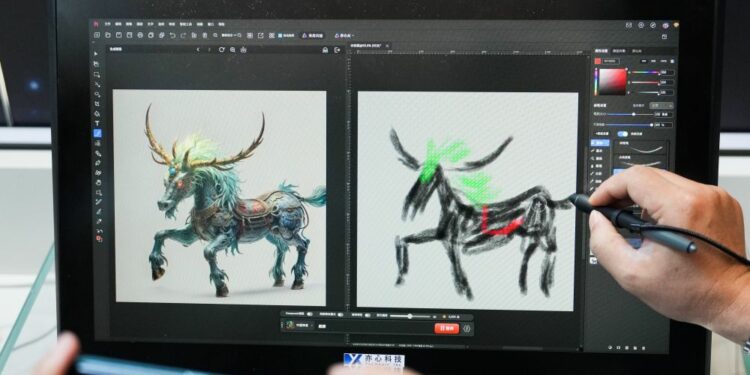Click the magnifier zoom icon above the generated image
The image size is (750, 375).
coord(232,49)
